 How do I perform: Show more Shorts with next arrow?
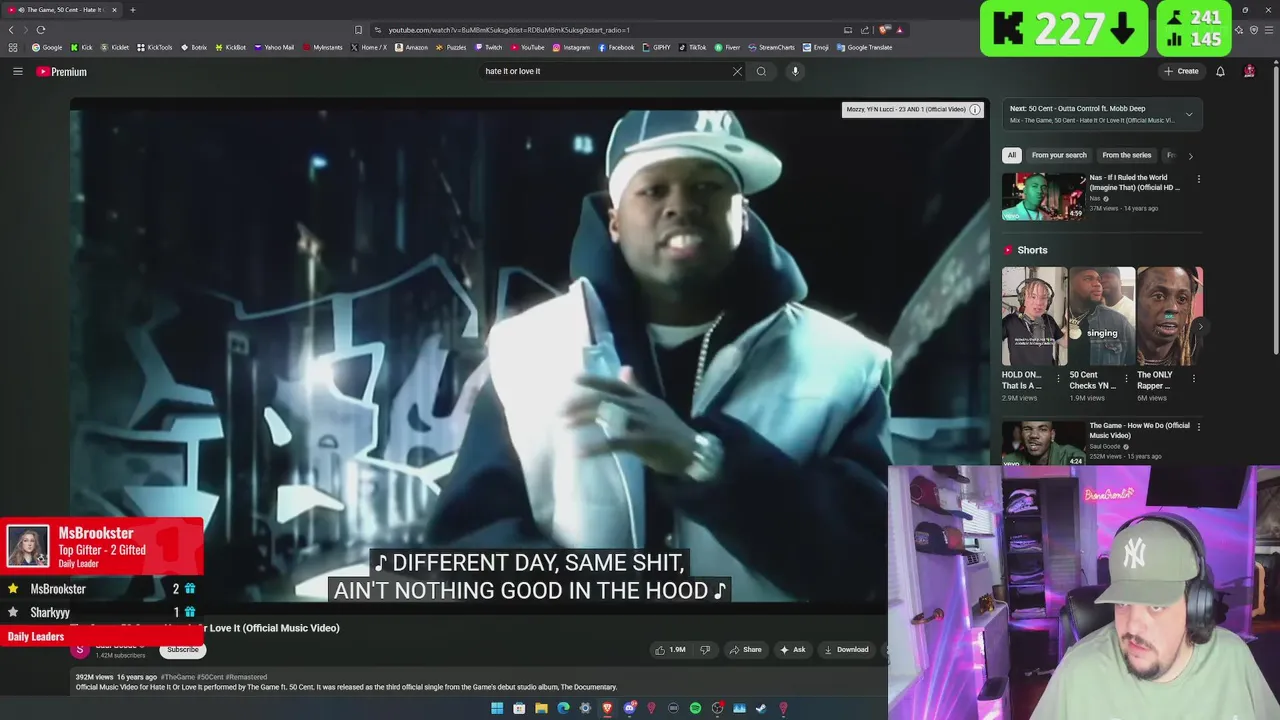click(1200, 327)
